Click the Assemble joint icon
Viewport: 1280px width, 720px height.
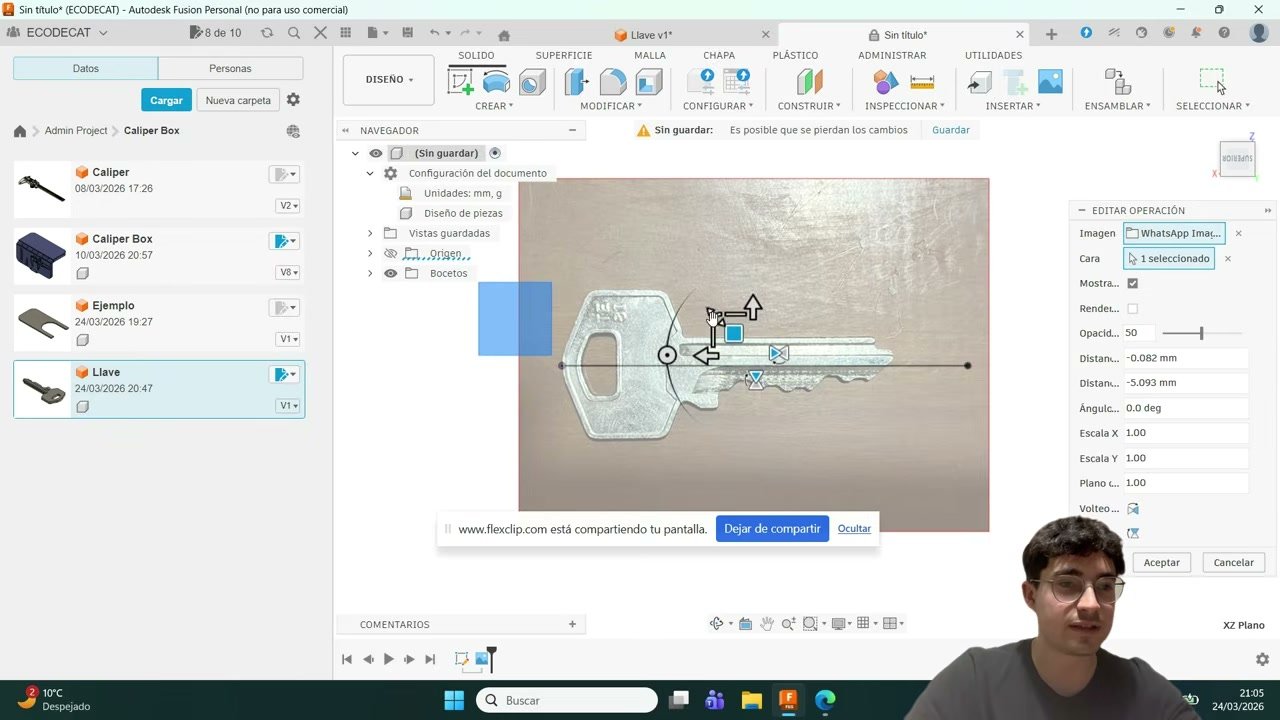click(1117, 81)
